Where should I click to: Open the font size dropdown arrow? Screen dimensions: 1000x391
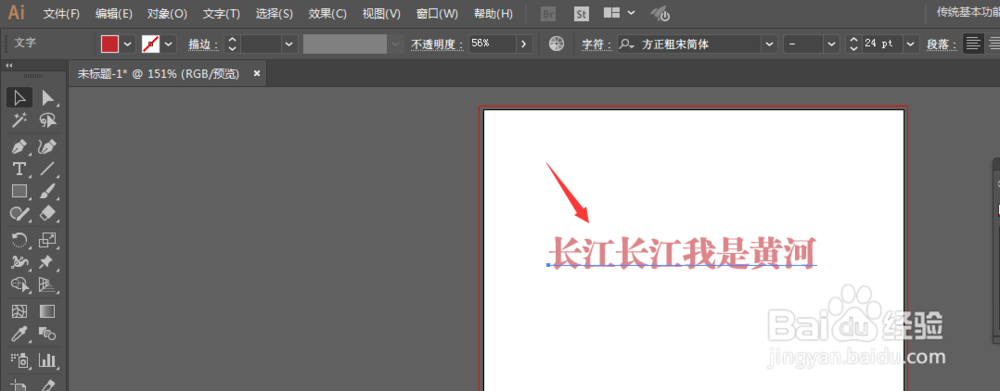(x=911, y=44)
